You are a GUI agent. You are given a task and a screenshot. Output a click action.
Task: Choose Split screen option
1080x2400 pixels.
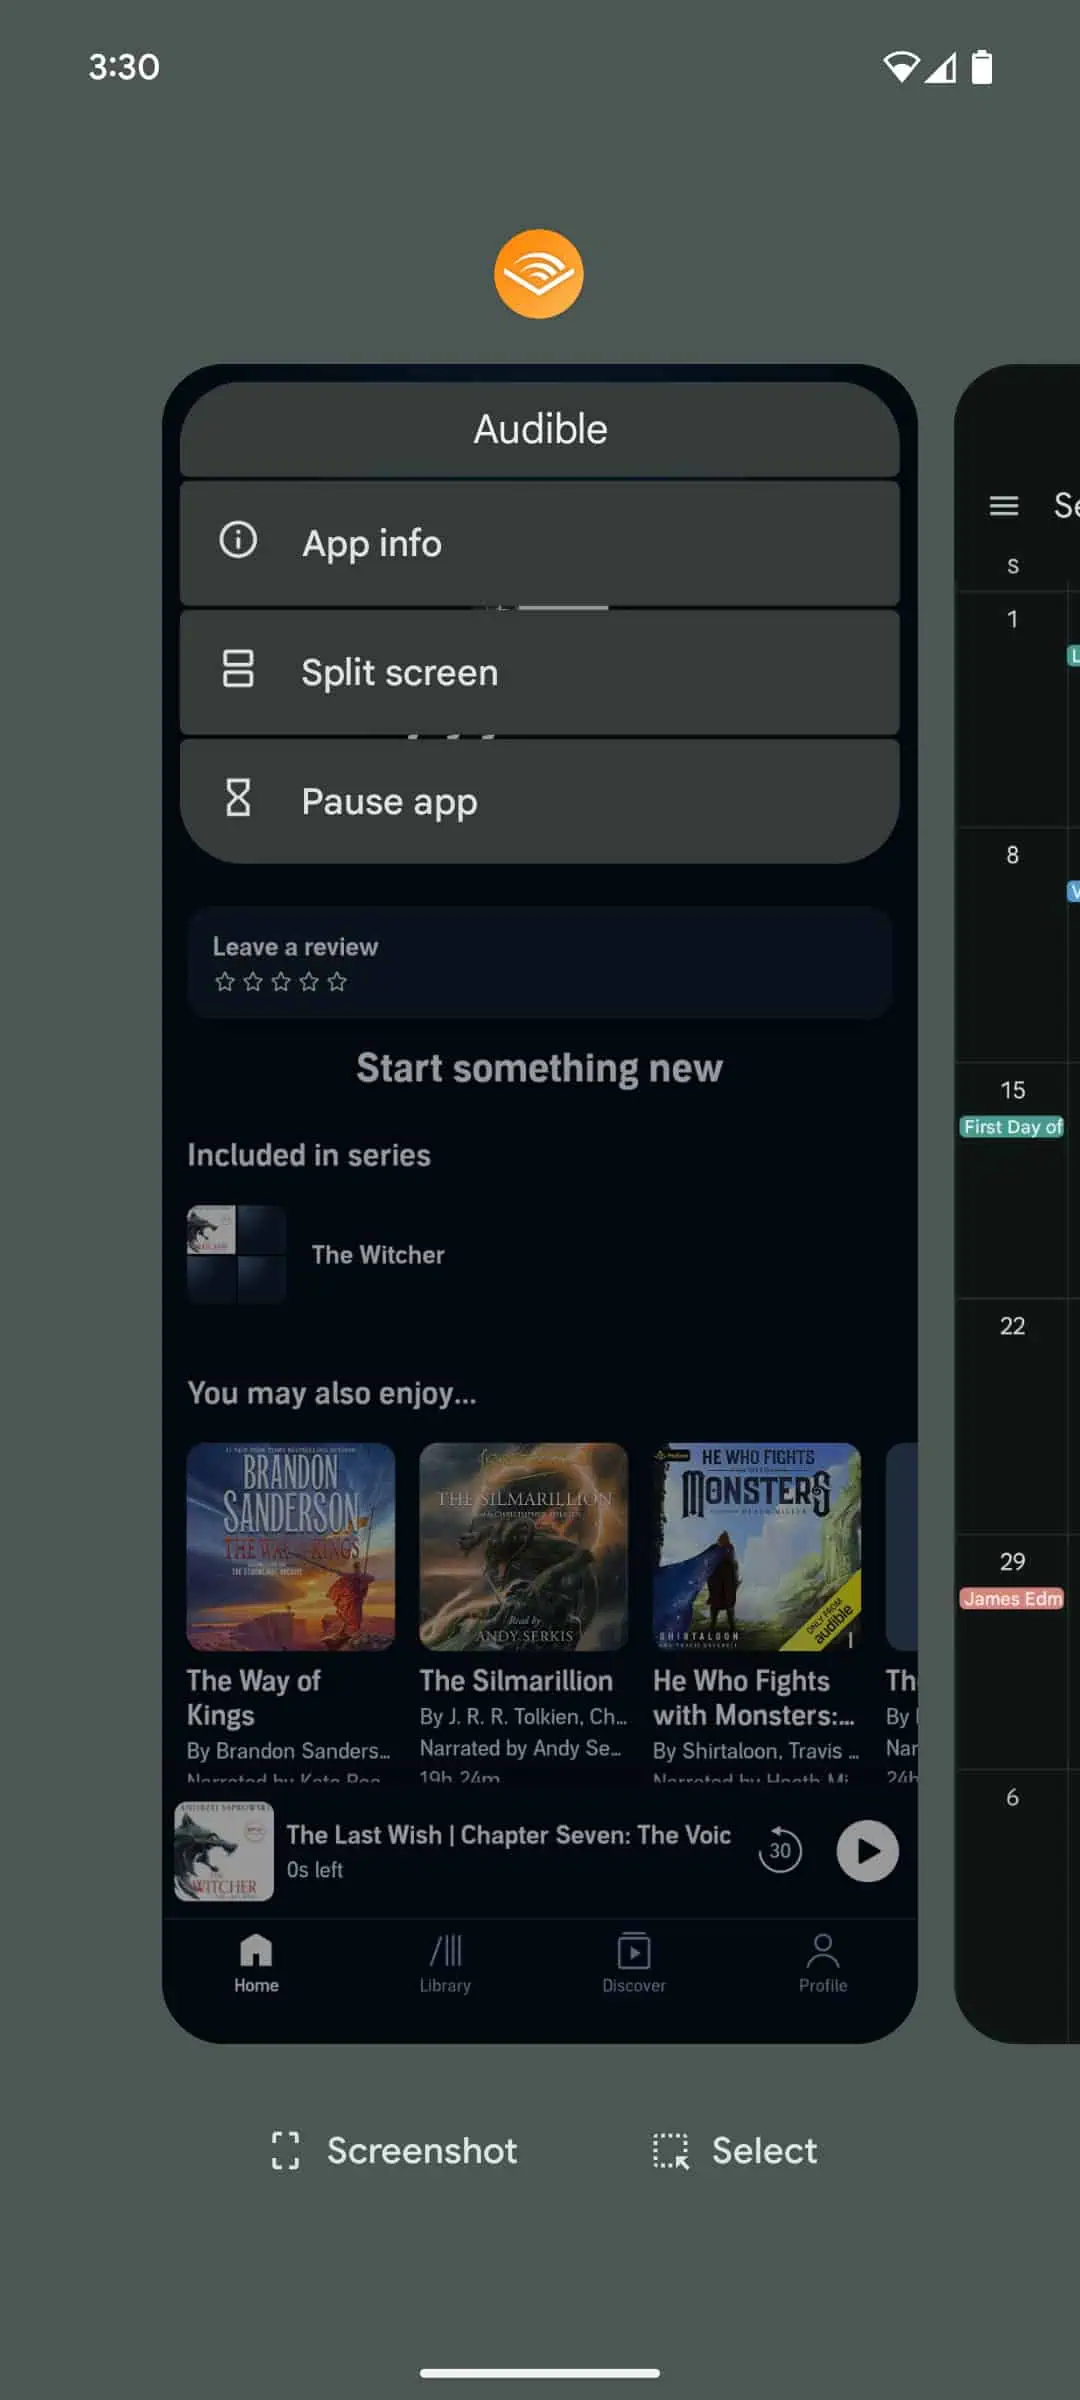tap(540, 672)
